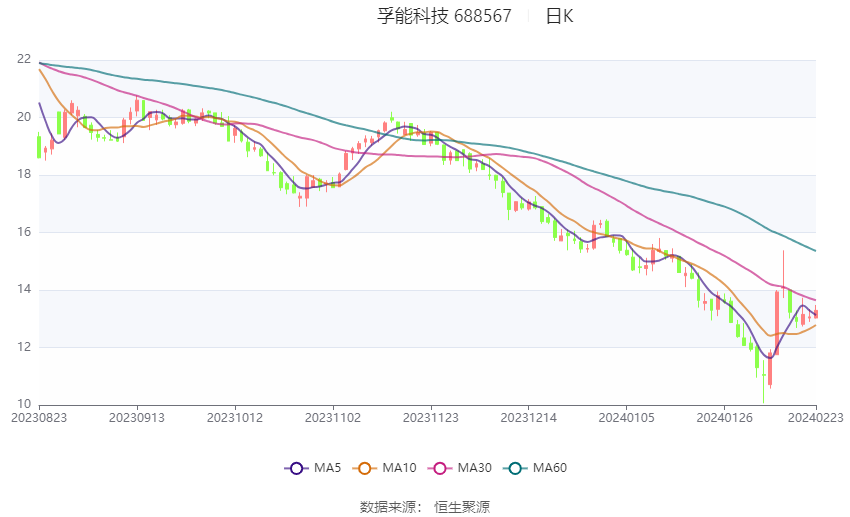The image size is (850, 517).
Task: Click the 数据来源 label
Action: click(388, 507)
